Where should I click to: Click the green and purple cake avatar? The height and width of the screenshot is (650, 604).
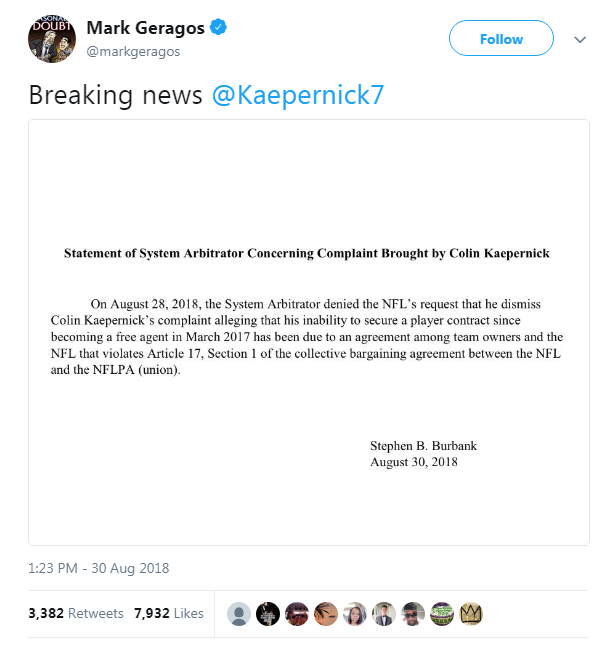[442, 614]
